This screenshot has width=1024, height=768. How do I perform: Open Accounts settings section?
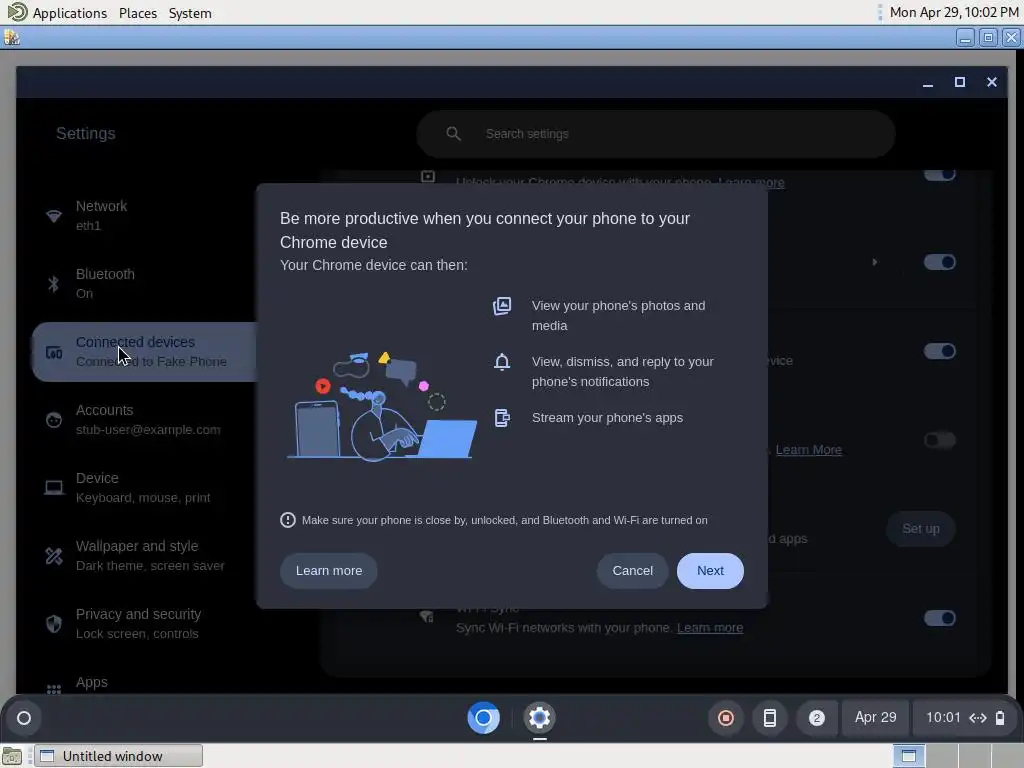tap(144, 420)
